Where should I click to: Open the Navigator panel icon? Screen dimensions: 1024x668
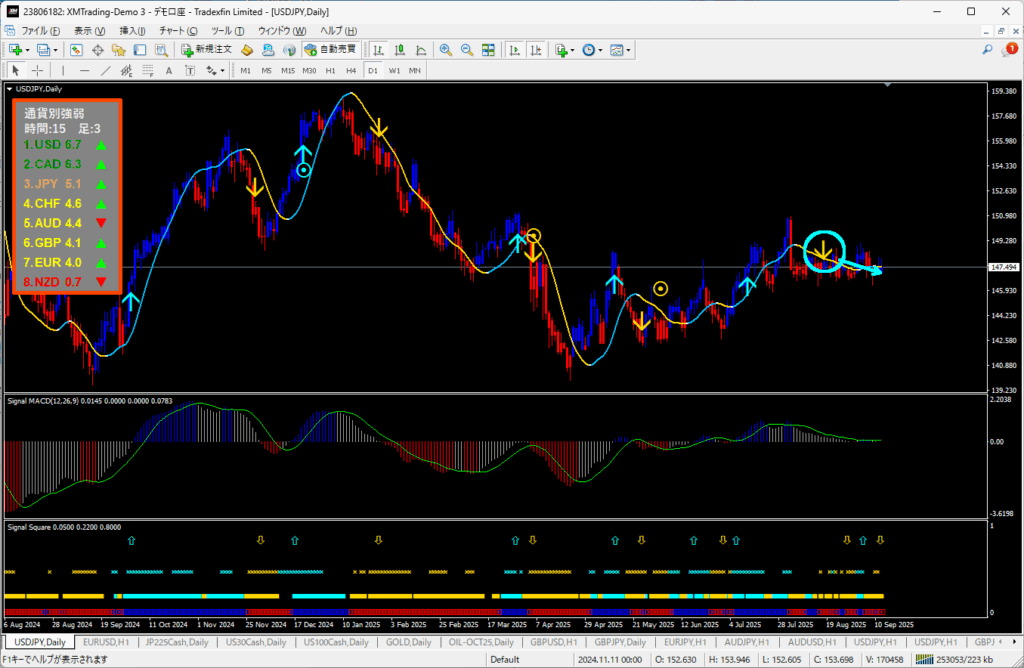pos(119,50)
